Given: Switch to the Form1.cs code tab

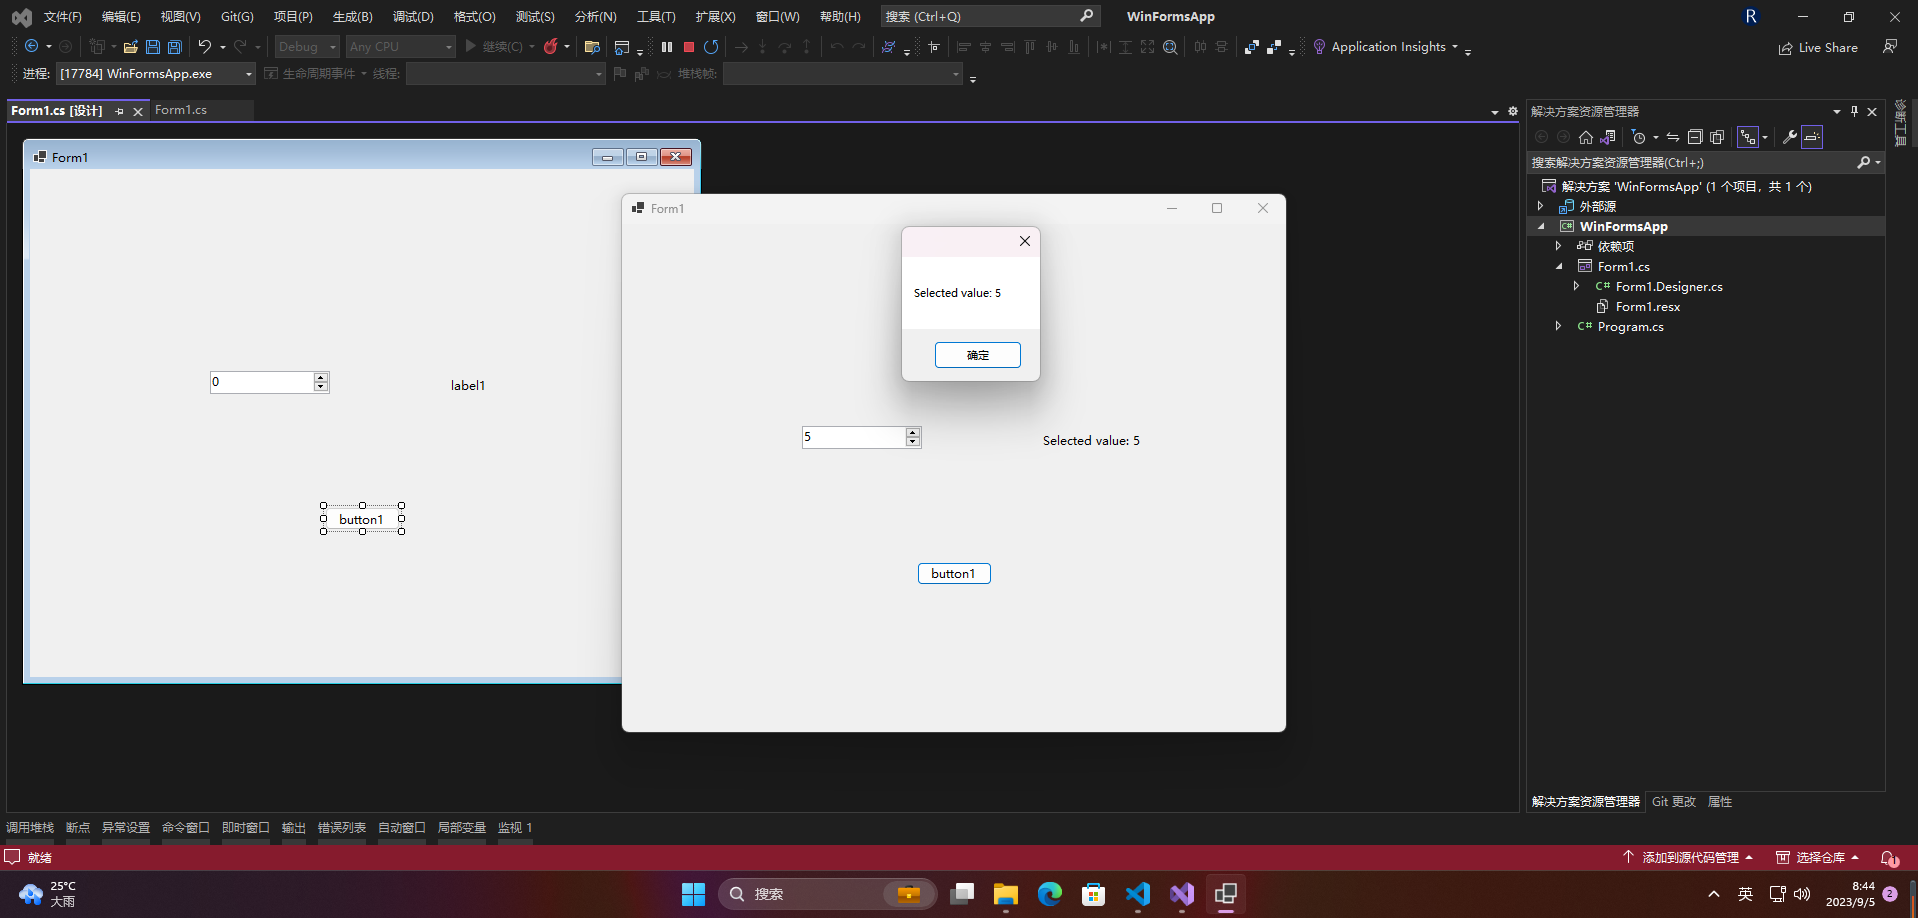Looking at the screenshot, I should (181, 110).
